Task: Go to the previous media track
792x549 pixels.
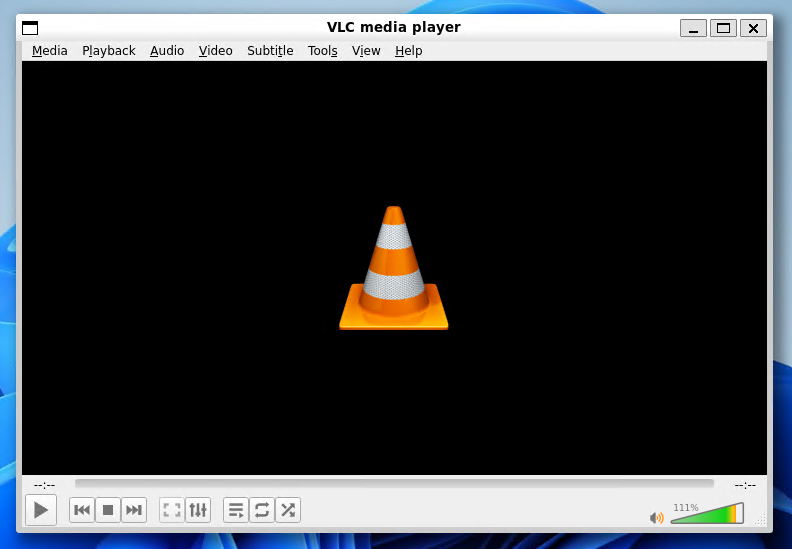Action: [x=82, y=510]
